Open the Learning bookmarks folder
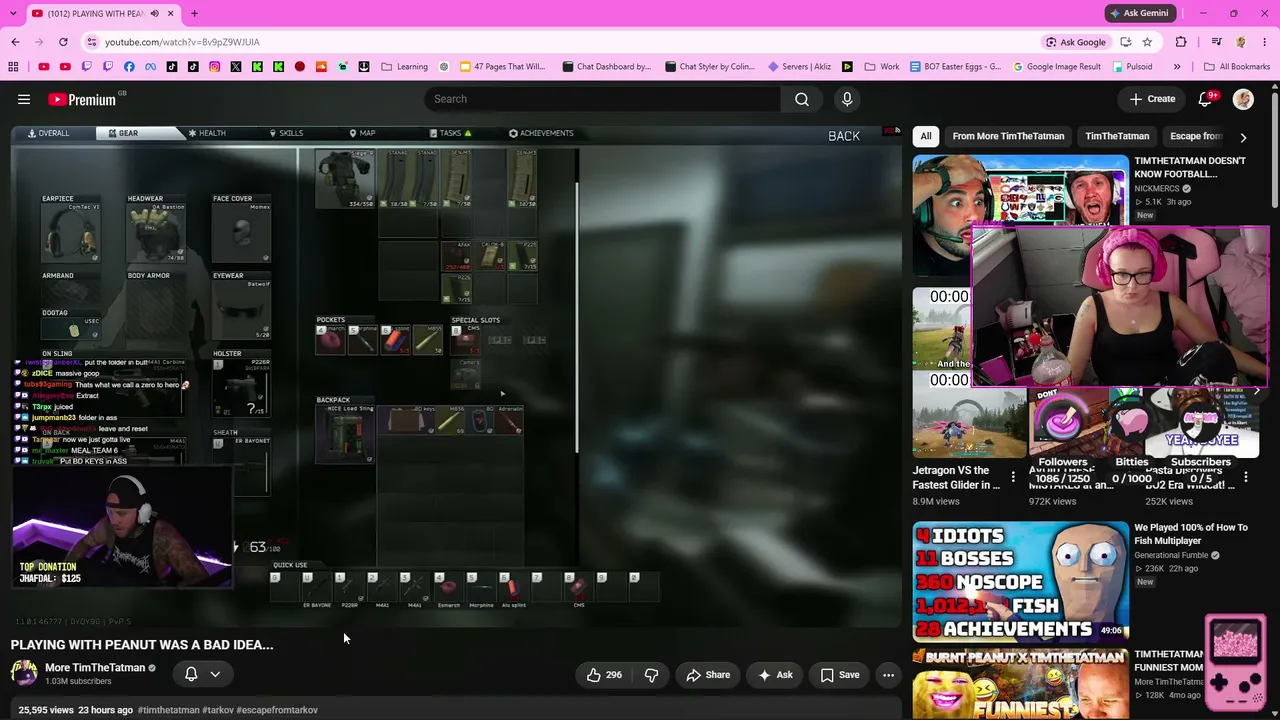 (405, 67)
